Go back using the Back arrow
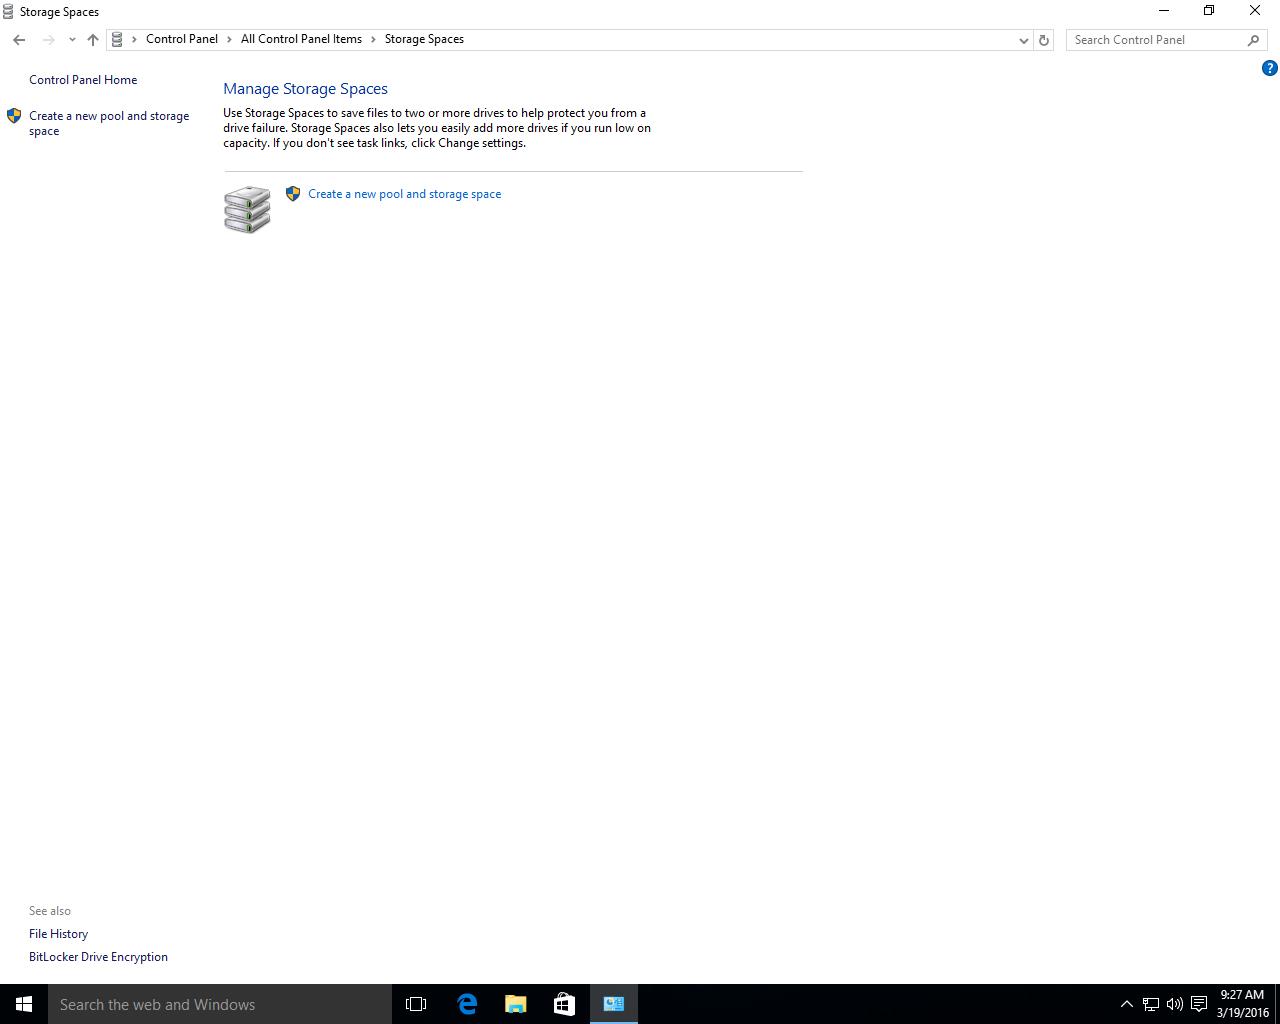The image size is (1280, 1024). click(19, 40)
